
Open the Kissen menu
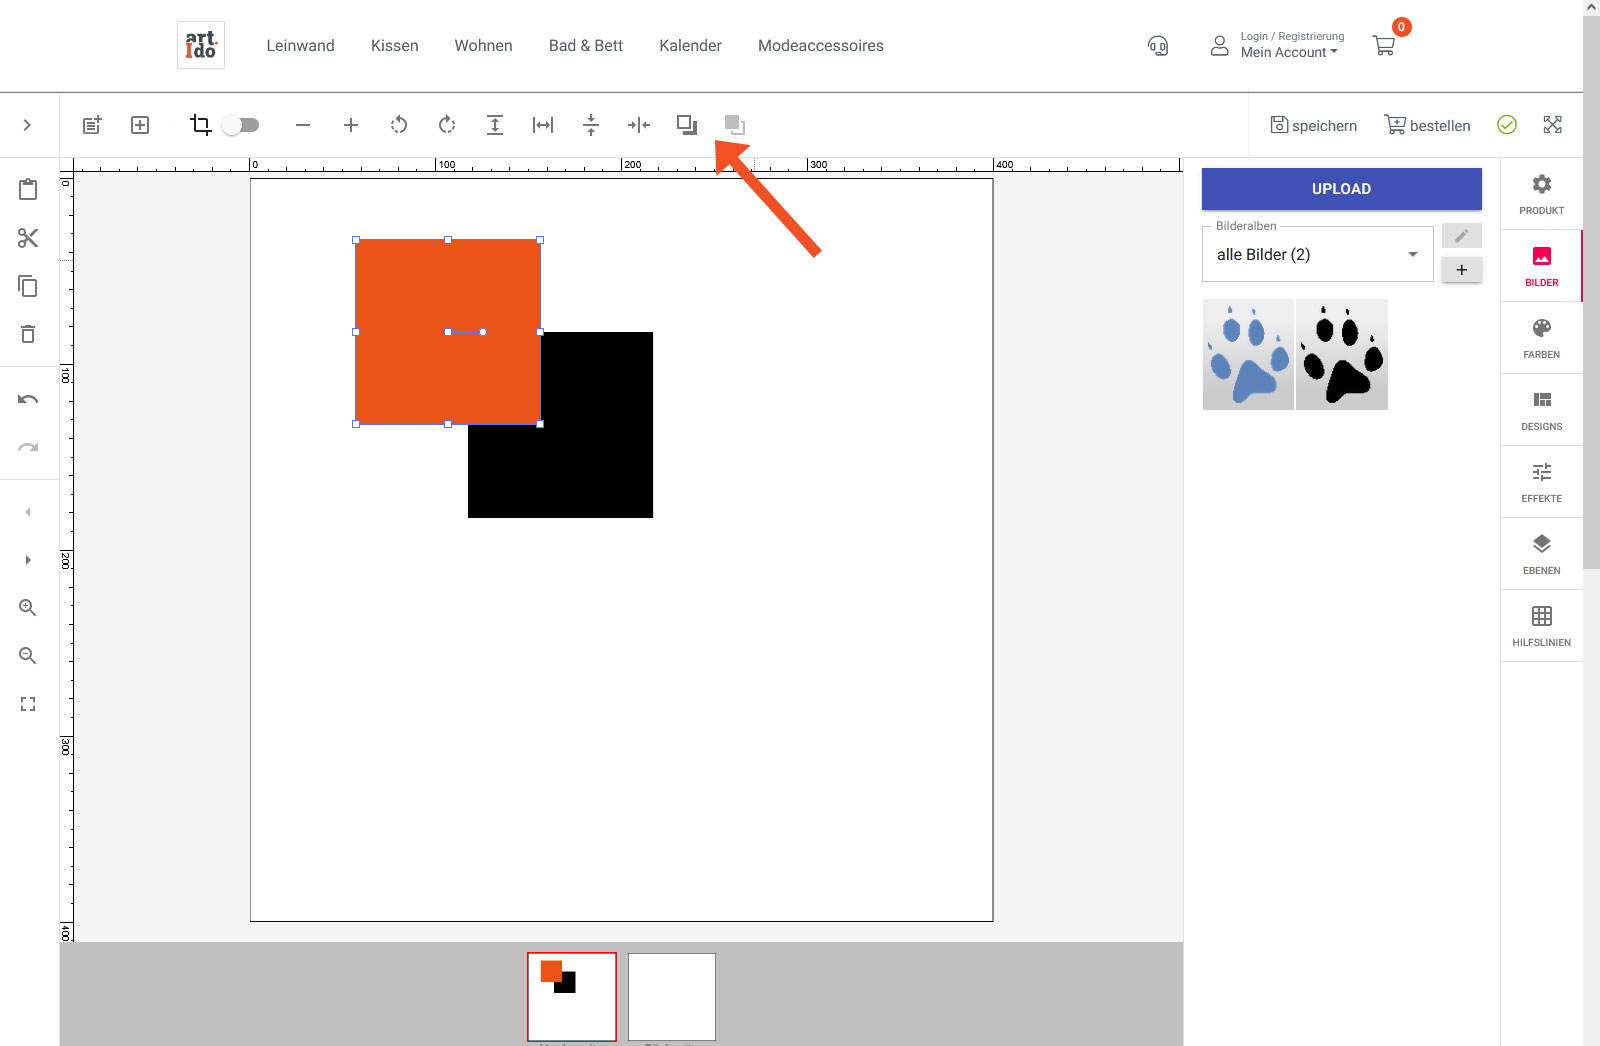395,46
